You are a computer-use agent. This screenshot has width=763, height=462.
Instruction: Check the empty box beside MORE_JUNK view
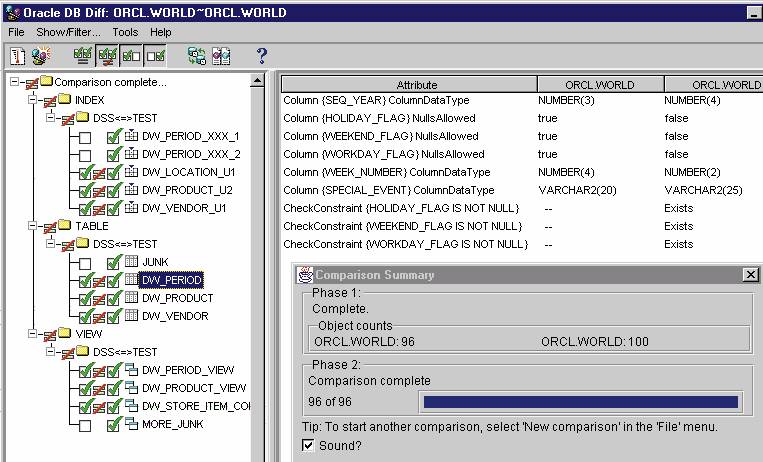pyautogui.click(x=85, y=425)
